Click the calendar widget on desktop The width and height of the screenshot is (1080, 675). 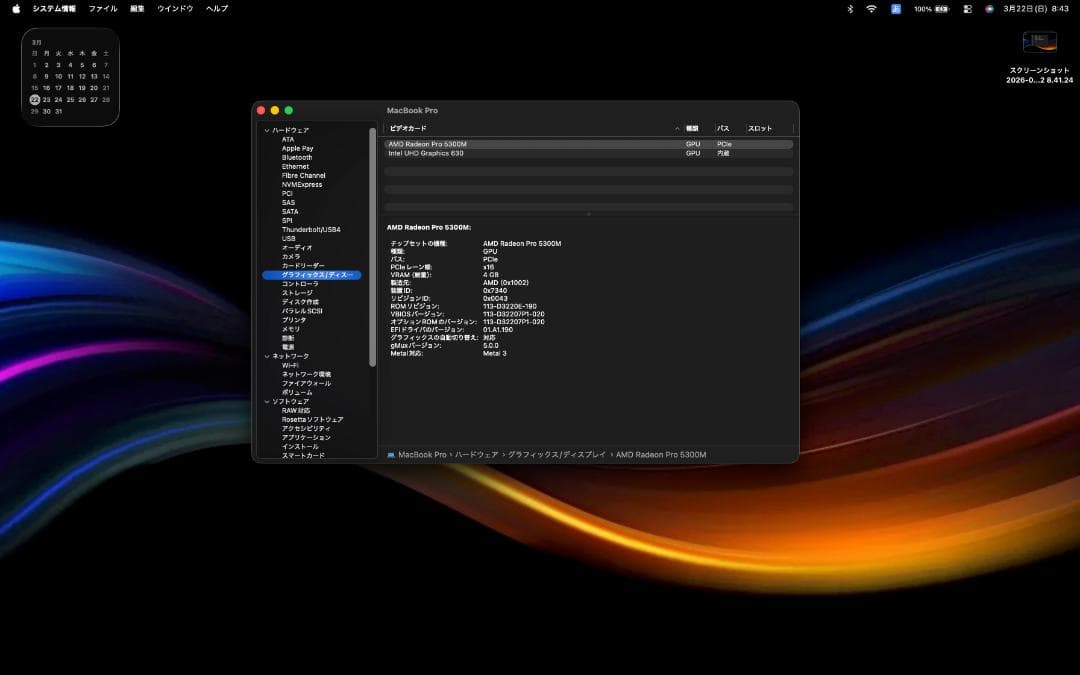point(70,76)
